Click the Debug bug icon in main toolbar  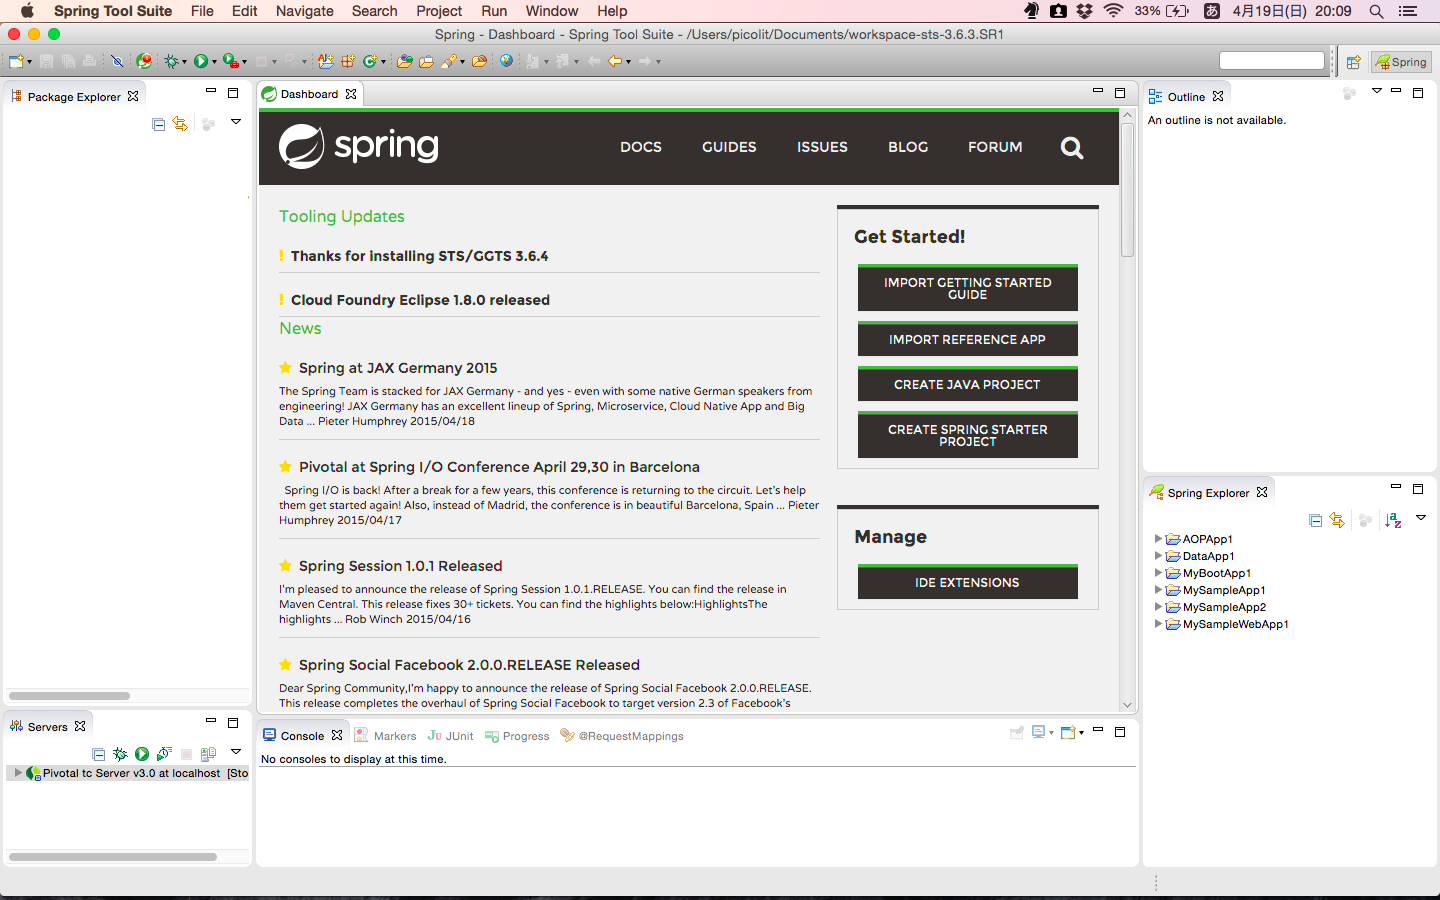pos(171,62)
